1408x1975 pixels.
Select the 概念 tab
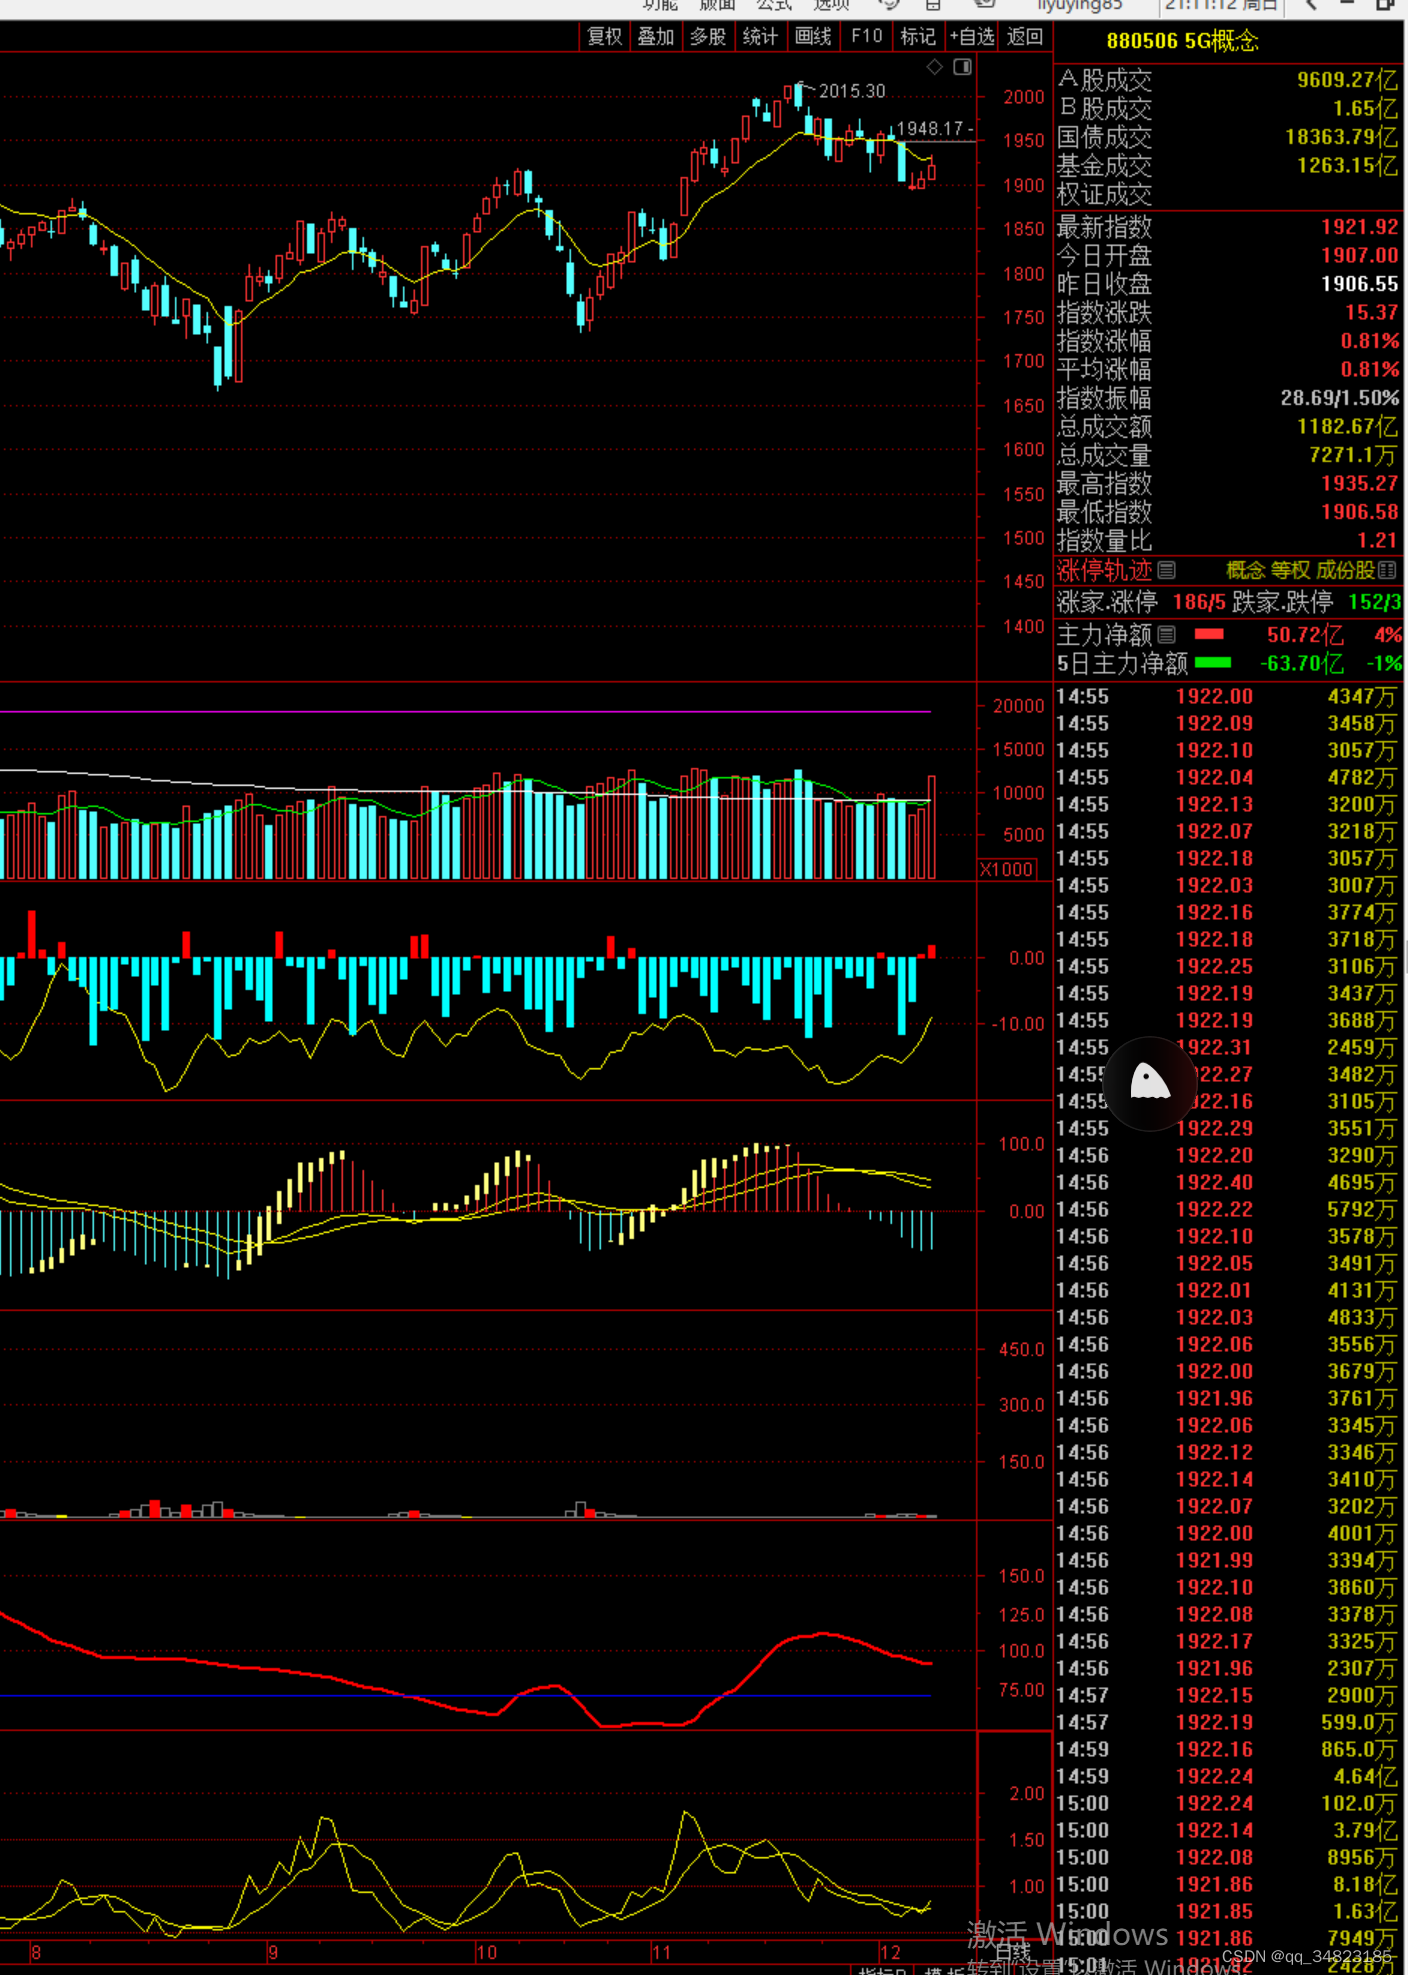pos(1246,570)
